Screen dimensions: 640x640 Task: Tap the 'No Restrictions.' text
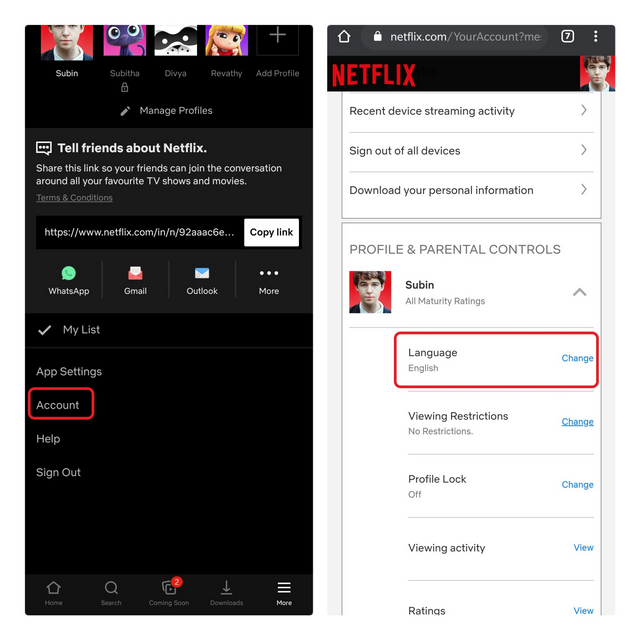[x=440, y=431]
